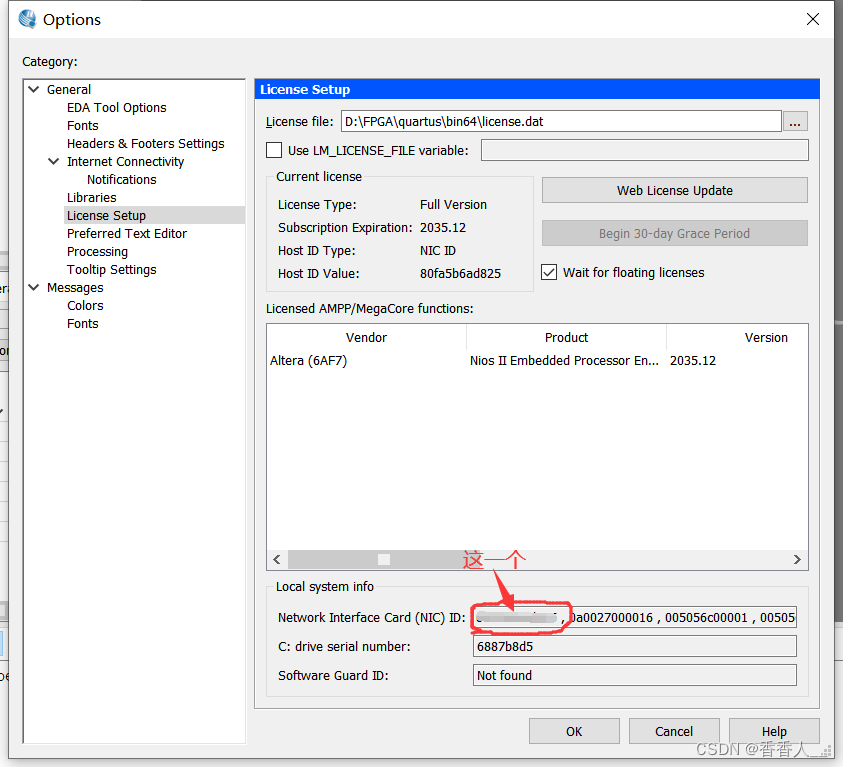Click the Cancel button
Image resolution: width=843 pixels, height=767 pixels.
[674, 732]
